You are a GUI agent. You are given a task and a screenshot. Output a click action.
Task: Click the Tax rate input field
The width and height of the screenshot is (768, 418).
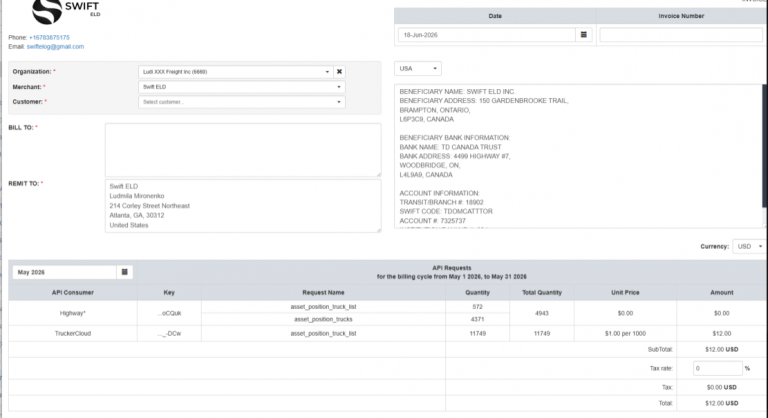(718, 368)
